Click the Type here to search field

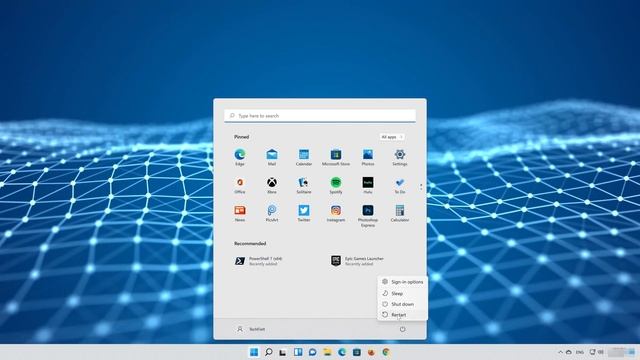pos(320,116)
